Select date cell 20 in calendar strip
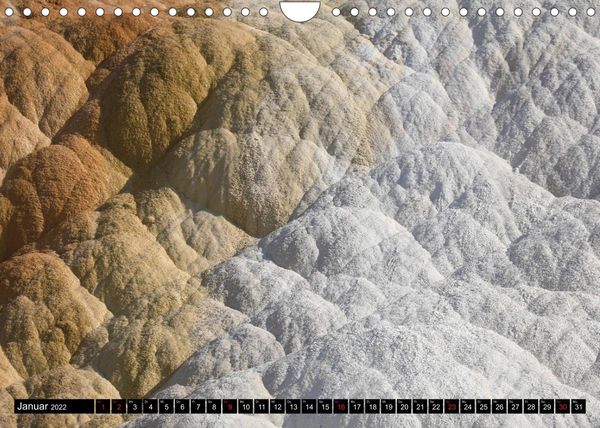Viewport: 600px width, 428px height. (404, 407)
